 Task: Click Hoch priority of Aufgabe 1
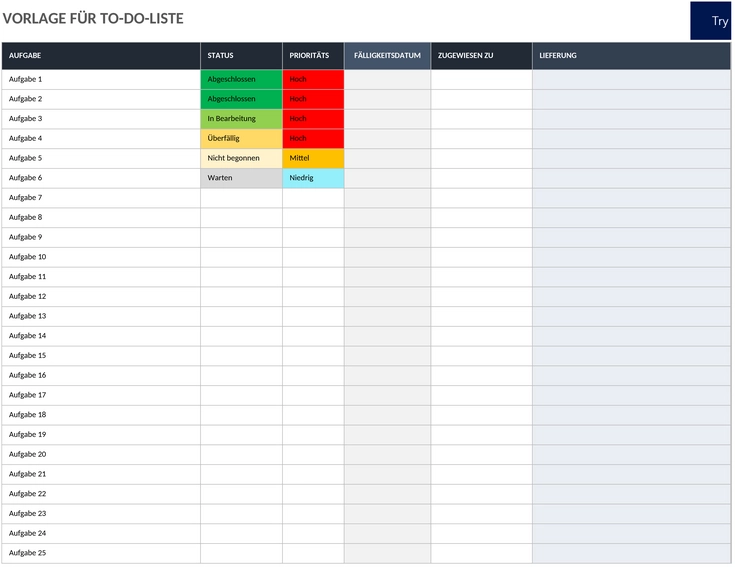314,80
